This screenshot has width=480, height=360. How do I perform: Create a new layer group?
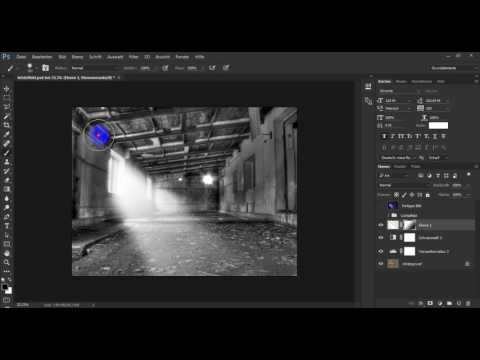tap(449, 303)
